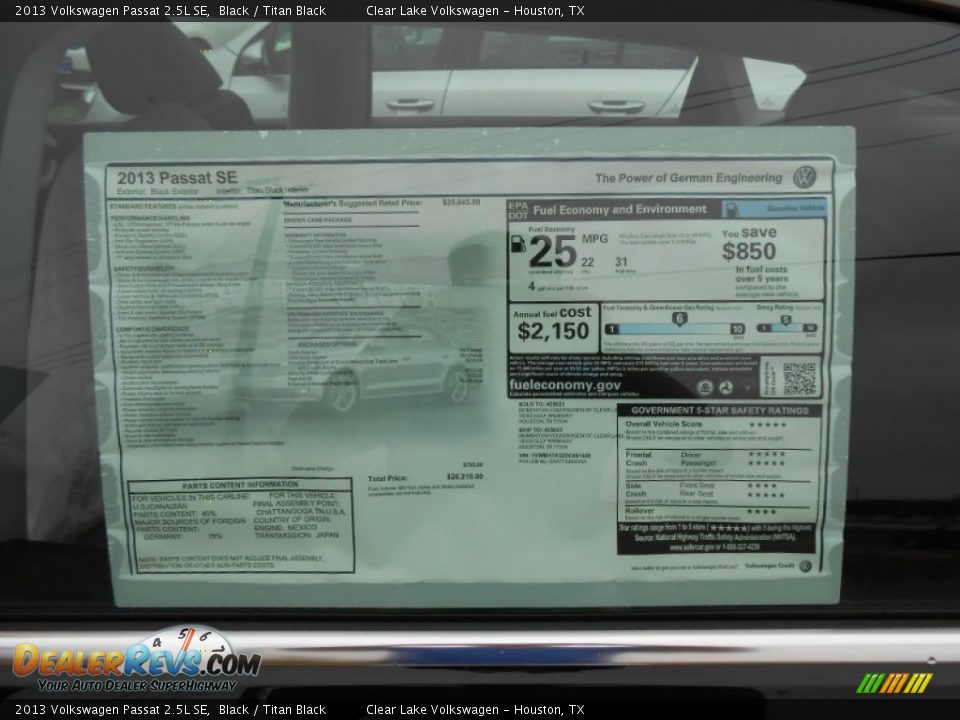Click the small Volkswagen Credit logo
Image resolution: width=960 pixels, height=720 pixels.
pos(805,566)
